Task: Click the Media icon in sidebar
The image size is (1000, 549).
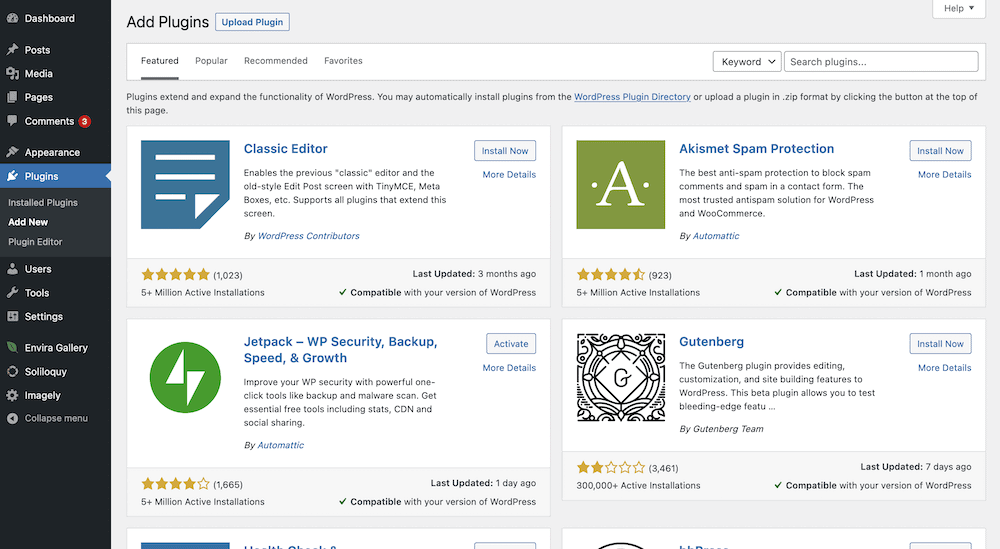Action: coord(12,73)
